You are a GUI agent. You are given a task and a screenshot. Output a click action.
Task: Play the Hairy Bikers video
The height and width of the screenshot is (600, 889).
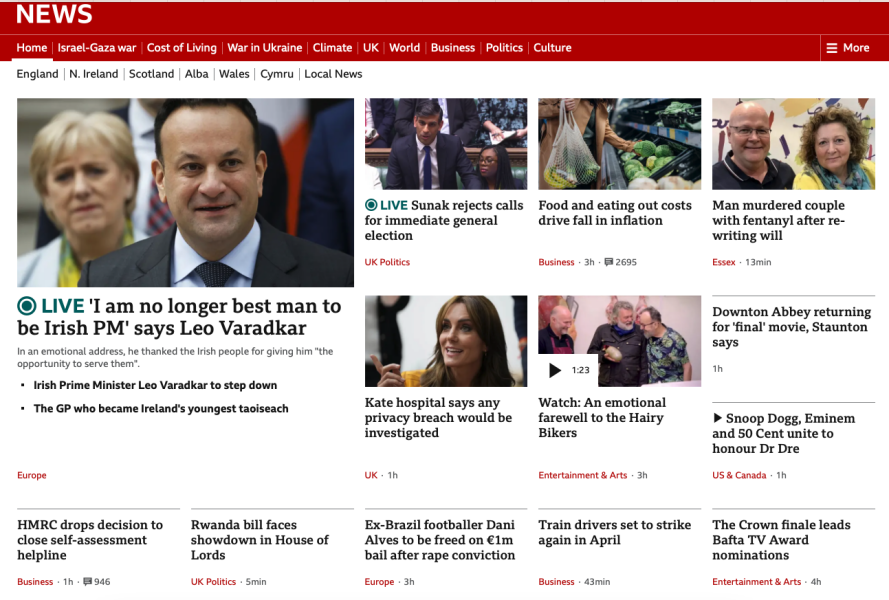click(x=555, y=370)
